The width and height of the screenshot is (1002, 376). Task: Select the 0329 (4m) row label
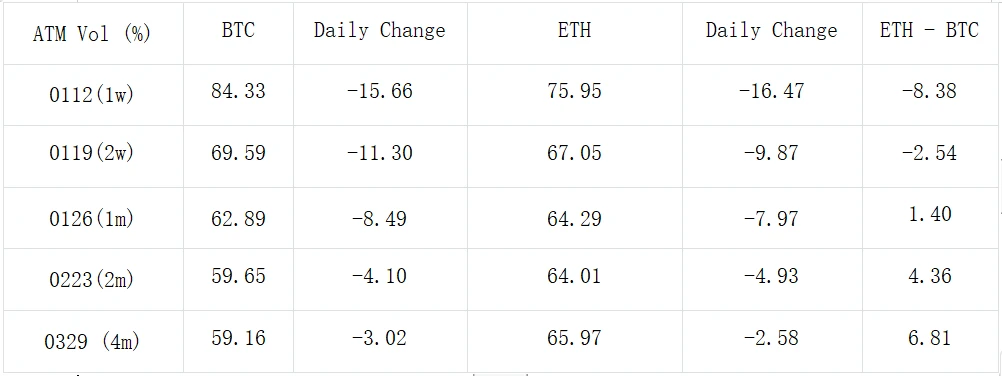(91, 341)
